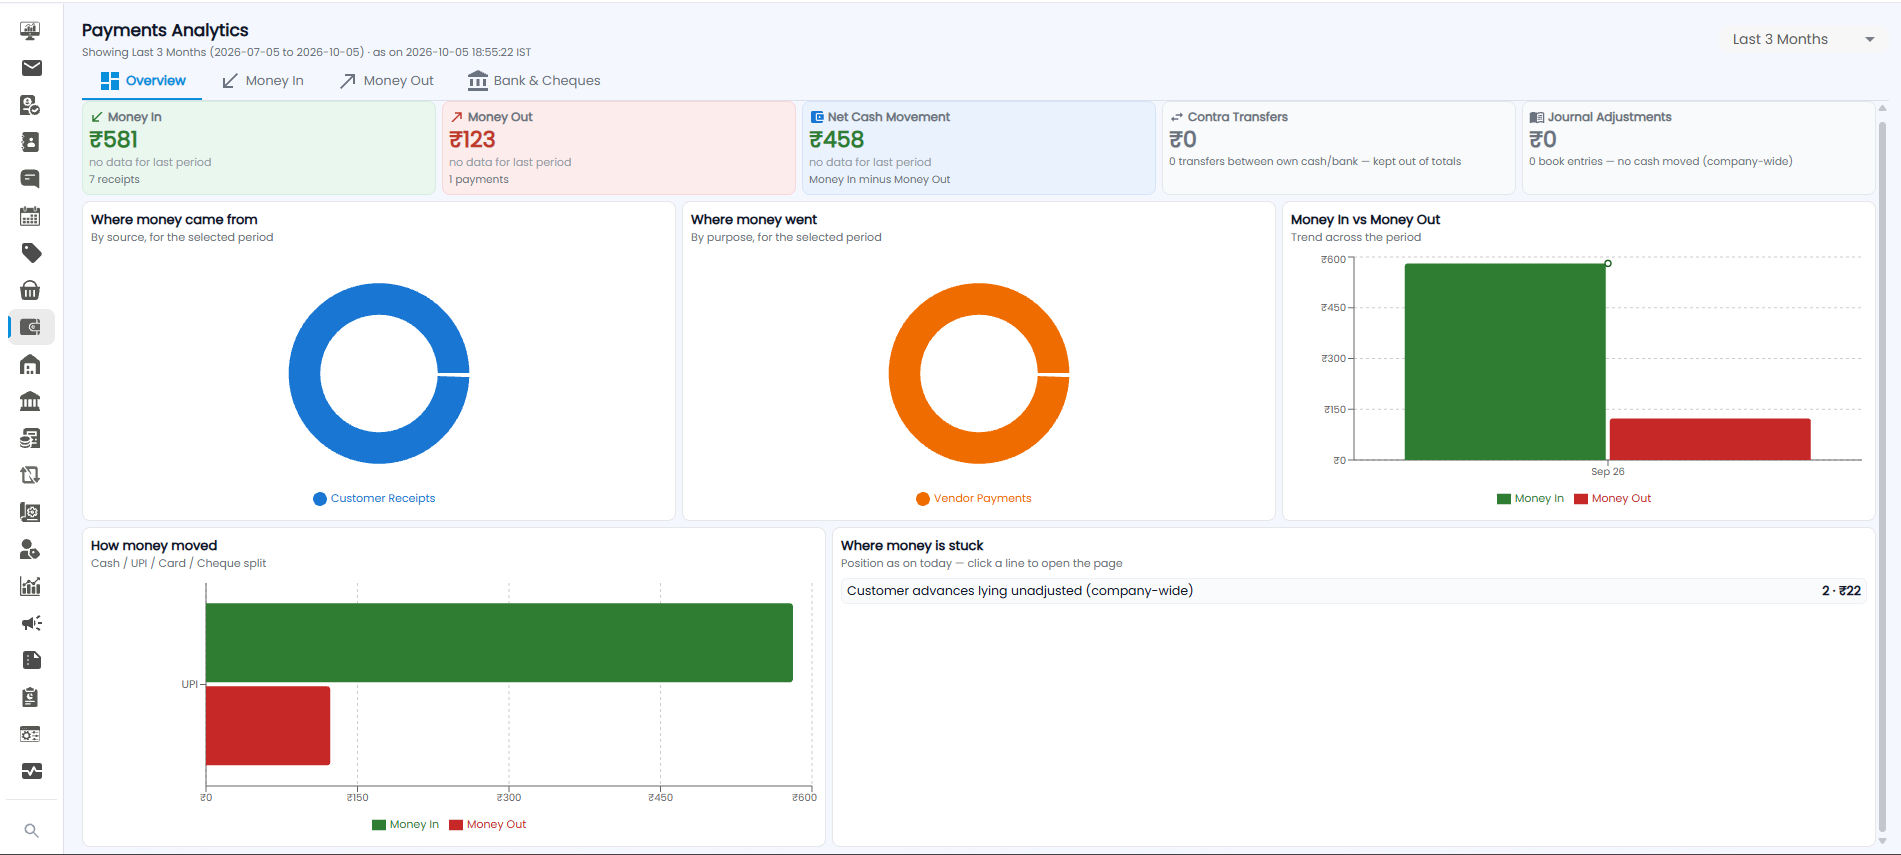Click the red Money Out bar for Sep 26
The height and width of the screenshot is (855, 1901).
pyautogui.click(x=1710, y=439)
